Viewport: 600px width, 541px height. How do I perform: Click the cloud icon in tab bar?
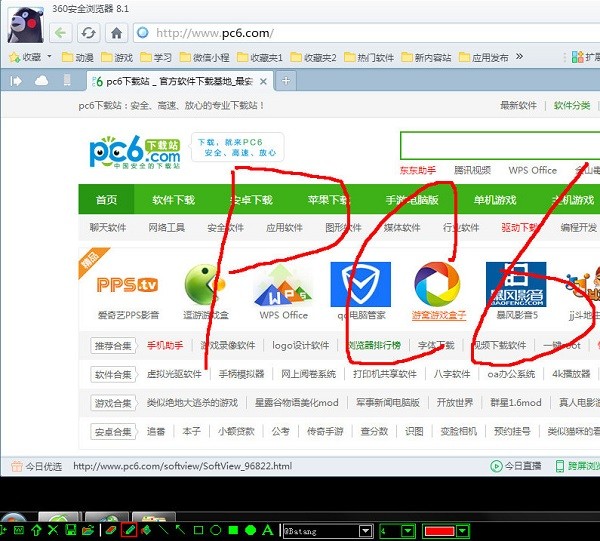[x=41, y=81]
